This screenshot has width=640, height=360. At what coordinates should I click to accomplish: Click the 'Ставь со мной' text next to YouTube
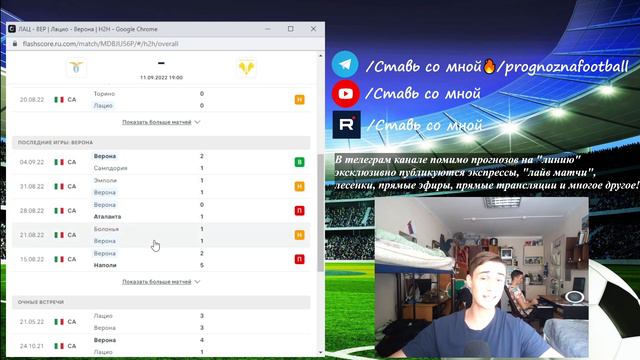(x=423, y=94)
